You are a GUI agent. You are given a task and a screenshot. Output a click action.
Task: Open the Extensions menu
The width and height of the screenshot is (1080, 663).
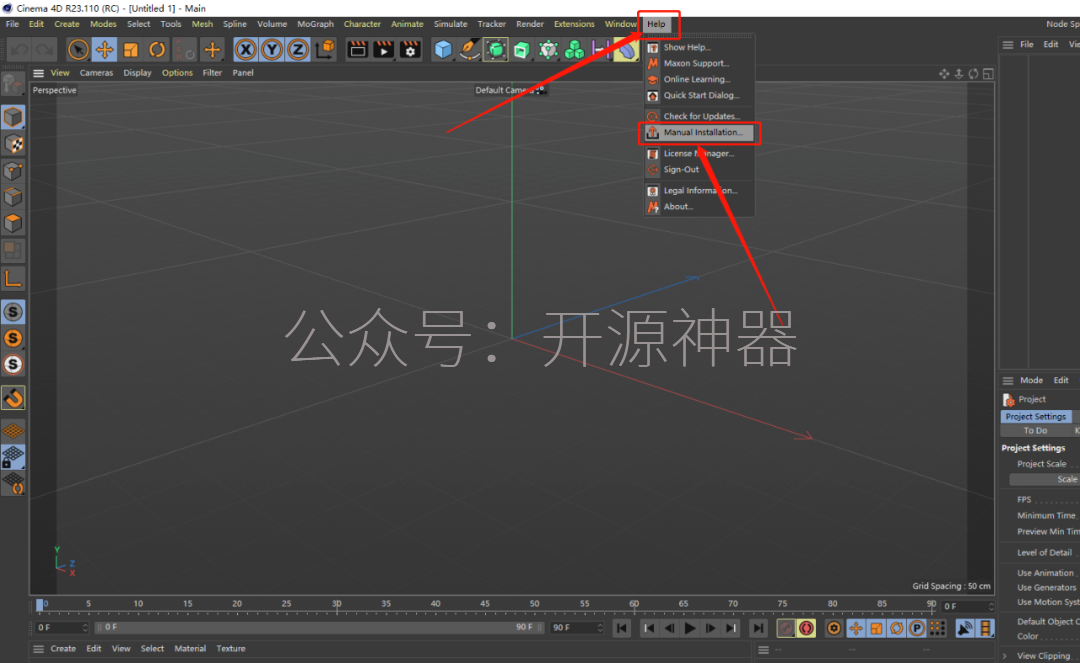[x=574, y=24]
